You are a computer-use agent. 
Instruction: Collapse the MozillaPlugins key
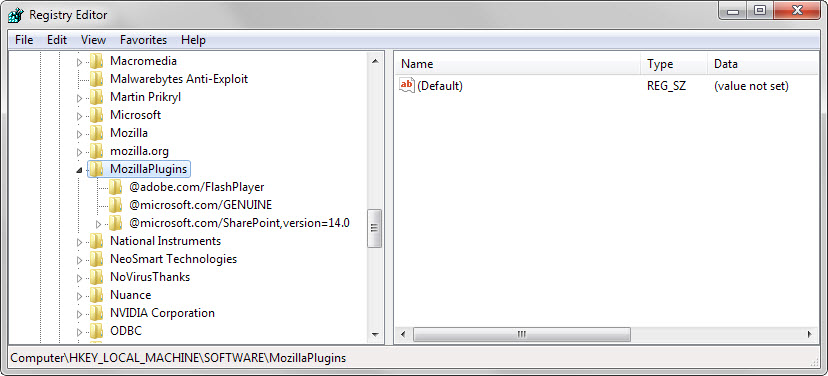tap(80, 170)
